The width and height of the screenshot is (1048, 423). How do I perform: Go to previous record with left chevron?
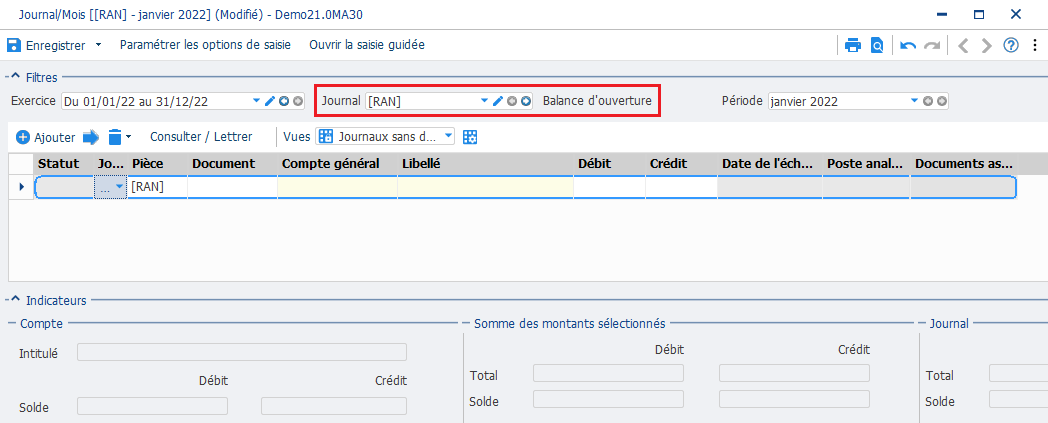tap(963, 45)
